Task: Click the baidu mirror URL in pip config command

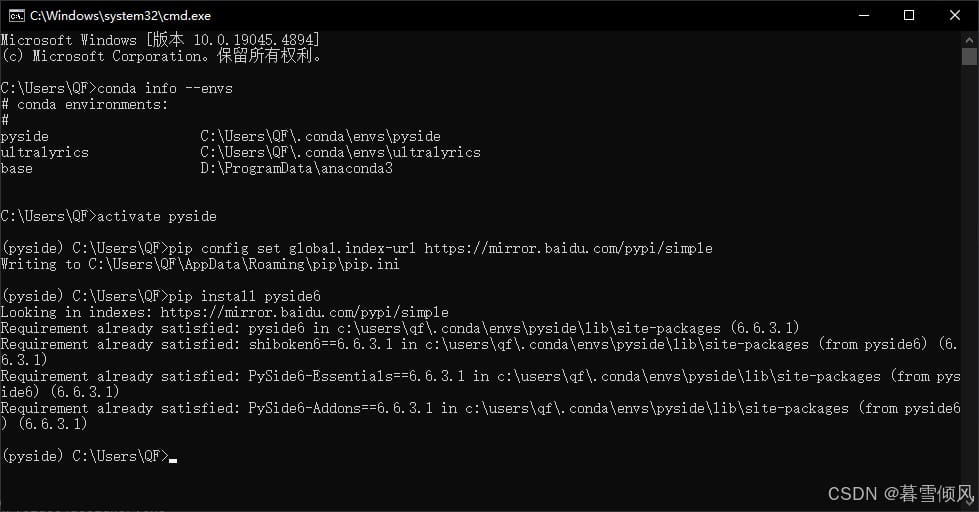Action: tap(568, 248)
